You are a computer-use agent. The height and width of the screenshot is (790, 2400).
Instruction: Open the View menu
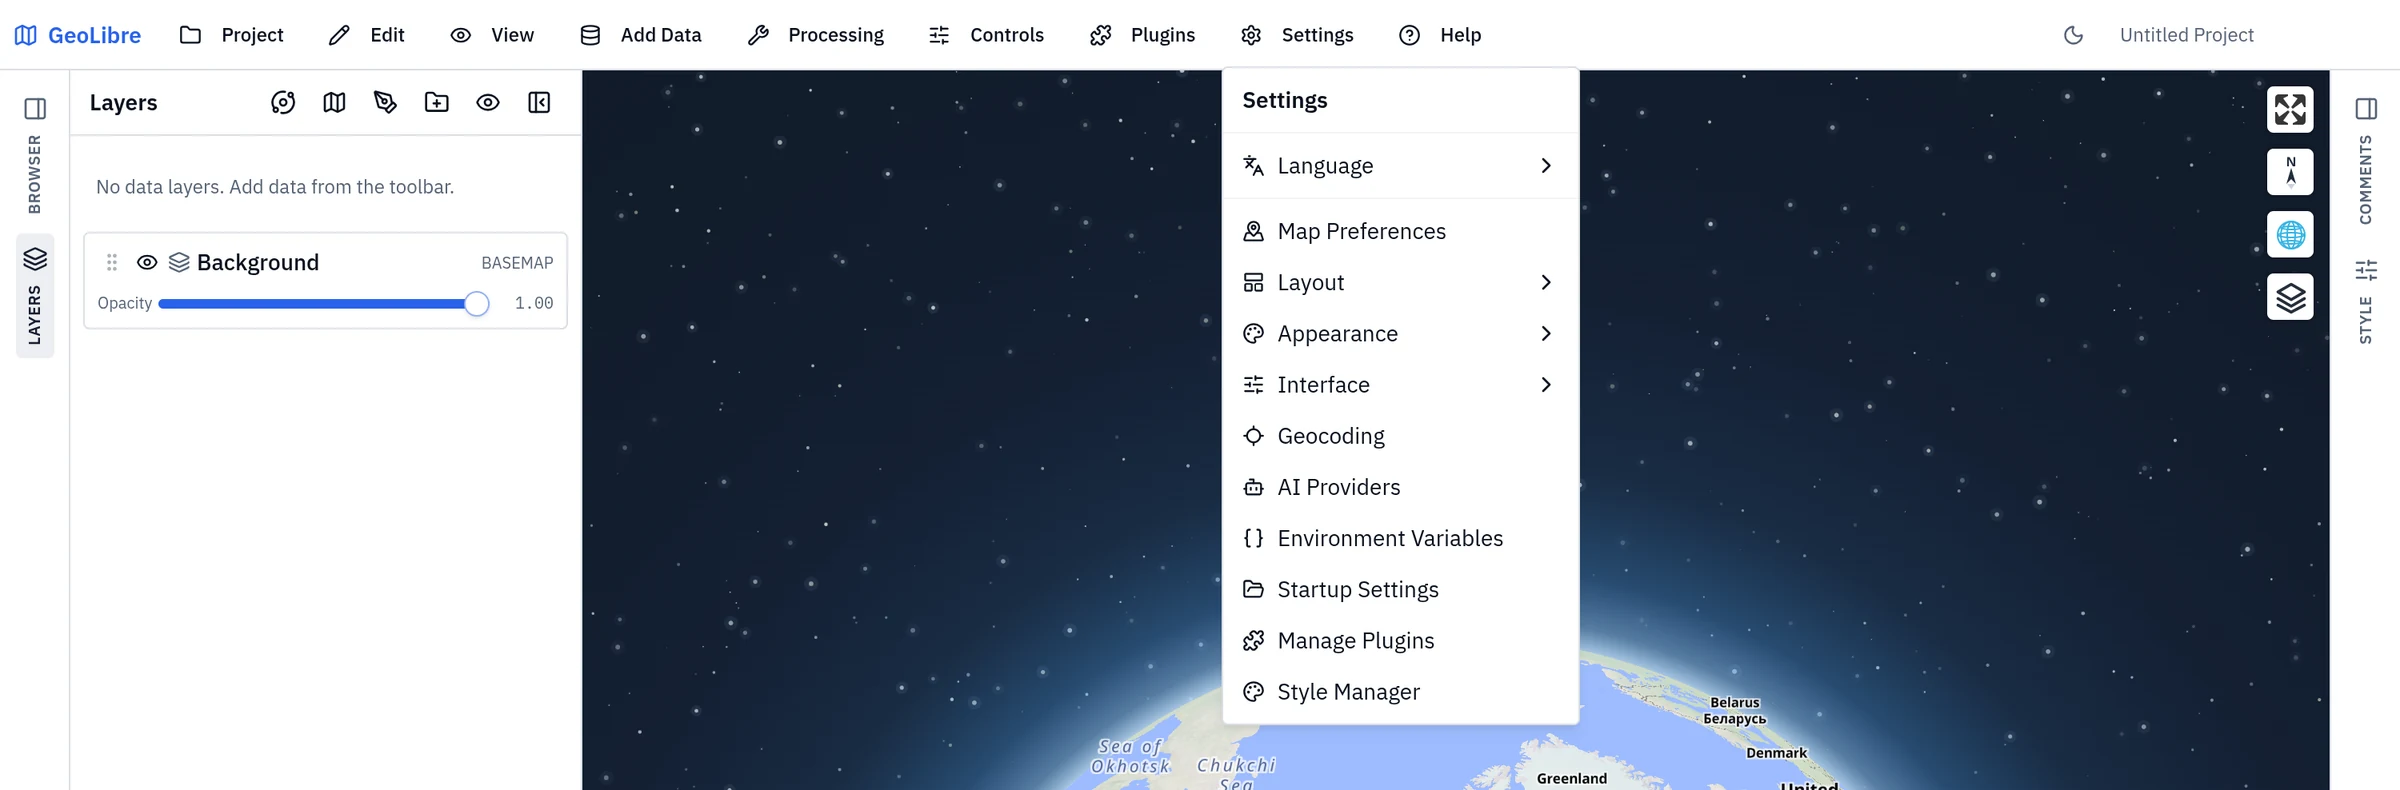(x=492, y=35)
